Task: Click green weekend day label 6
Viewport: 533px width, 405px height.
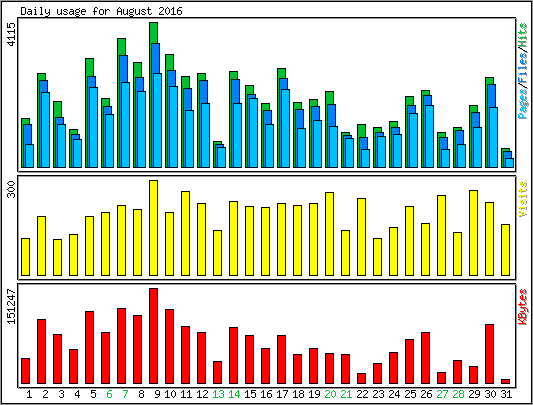Action: pyautogui.click(x=109, y=394)
